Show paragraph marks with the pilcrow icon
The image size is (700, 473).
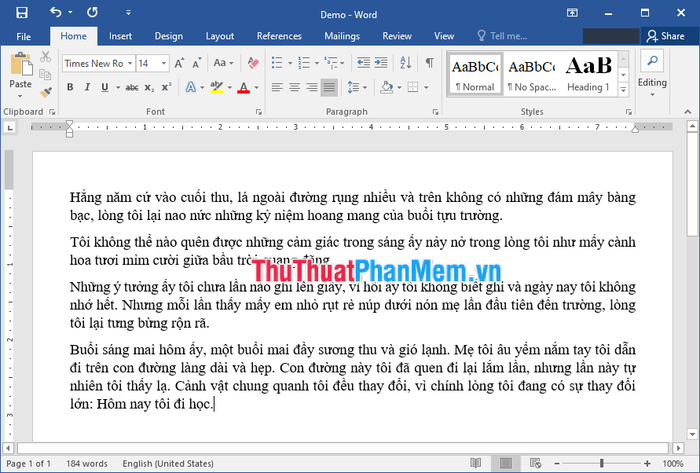pos(429,63)
